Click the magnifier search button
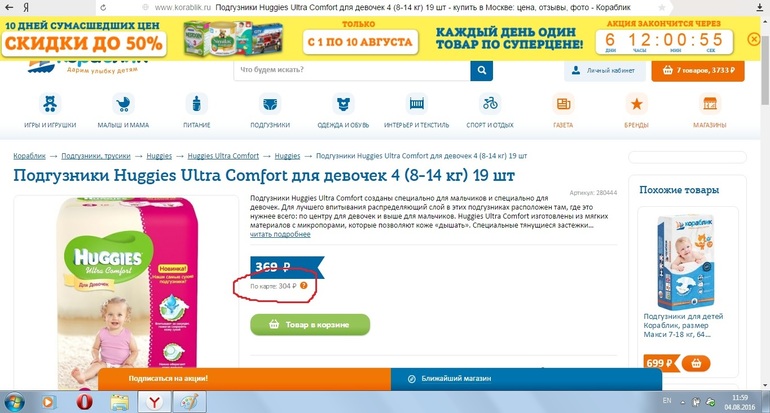 pos(481,70)
